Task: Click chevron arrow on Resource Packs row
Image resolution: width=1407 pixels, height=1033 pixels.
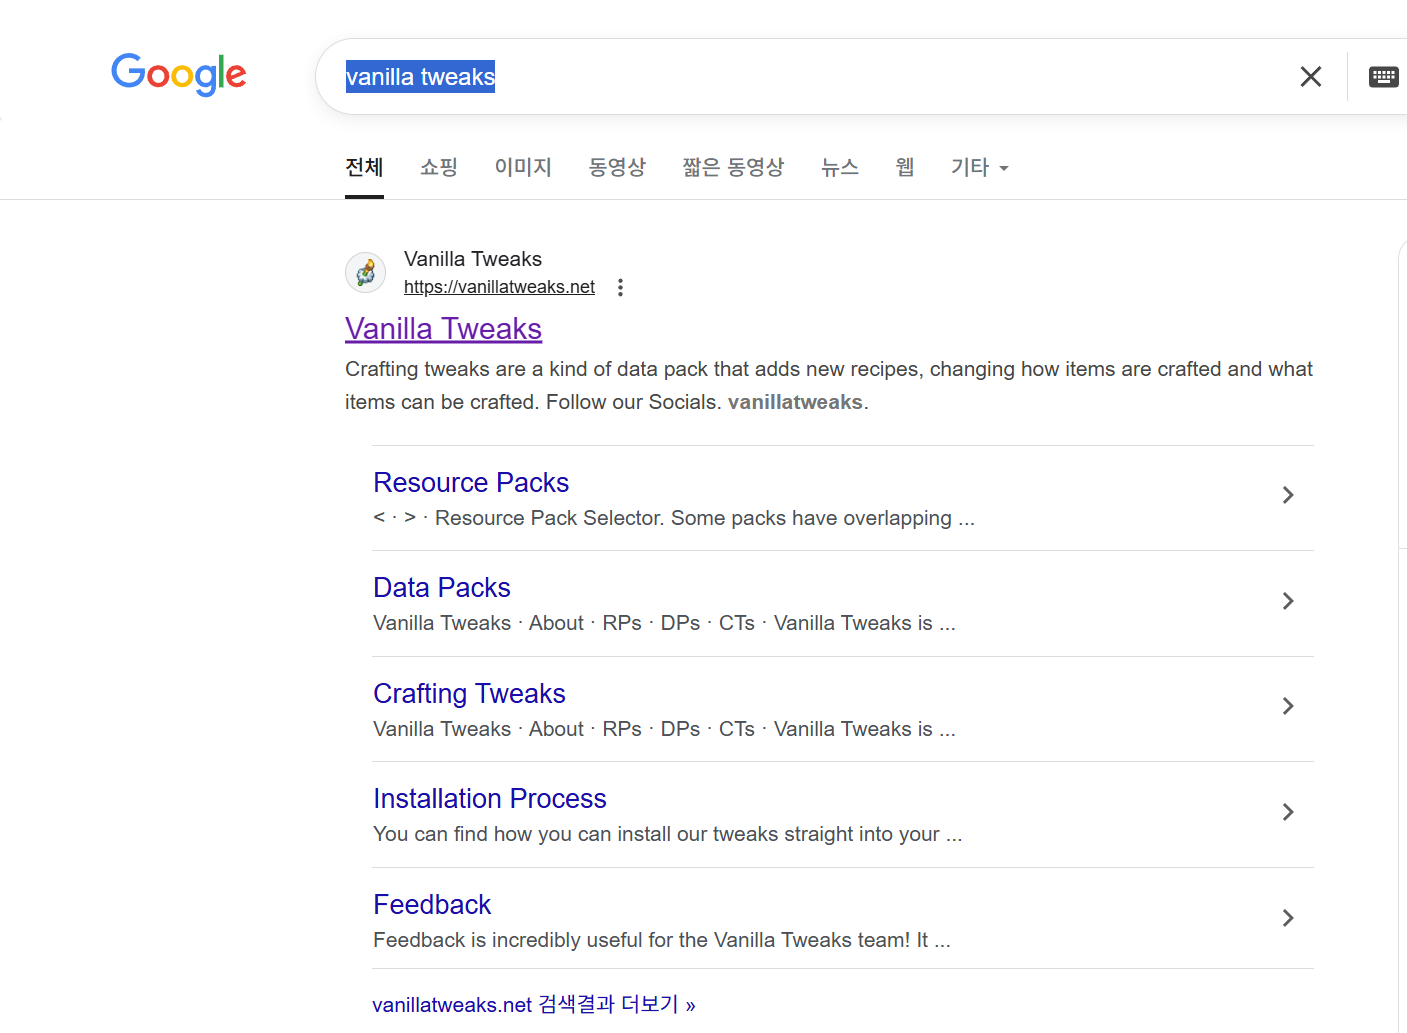Action: click(1288, 495)
